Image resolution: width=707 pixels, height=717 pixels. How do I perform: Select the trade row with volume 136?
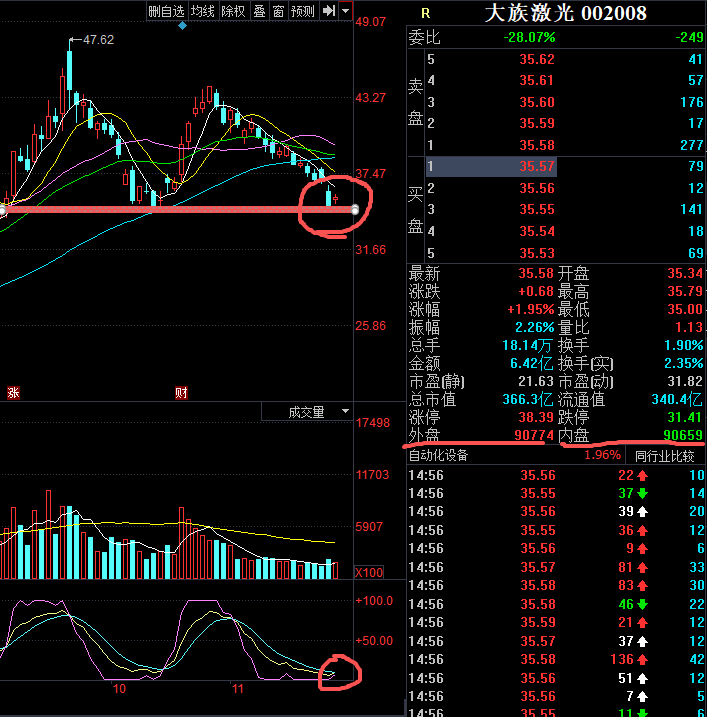(x=556, y=659)
